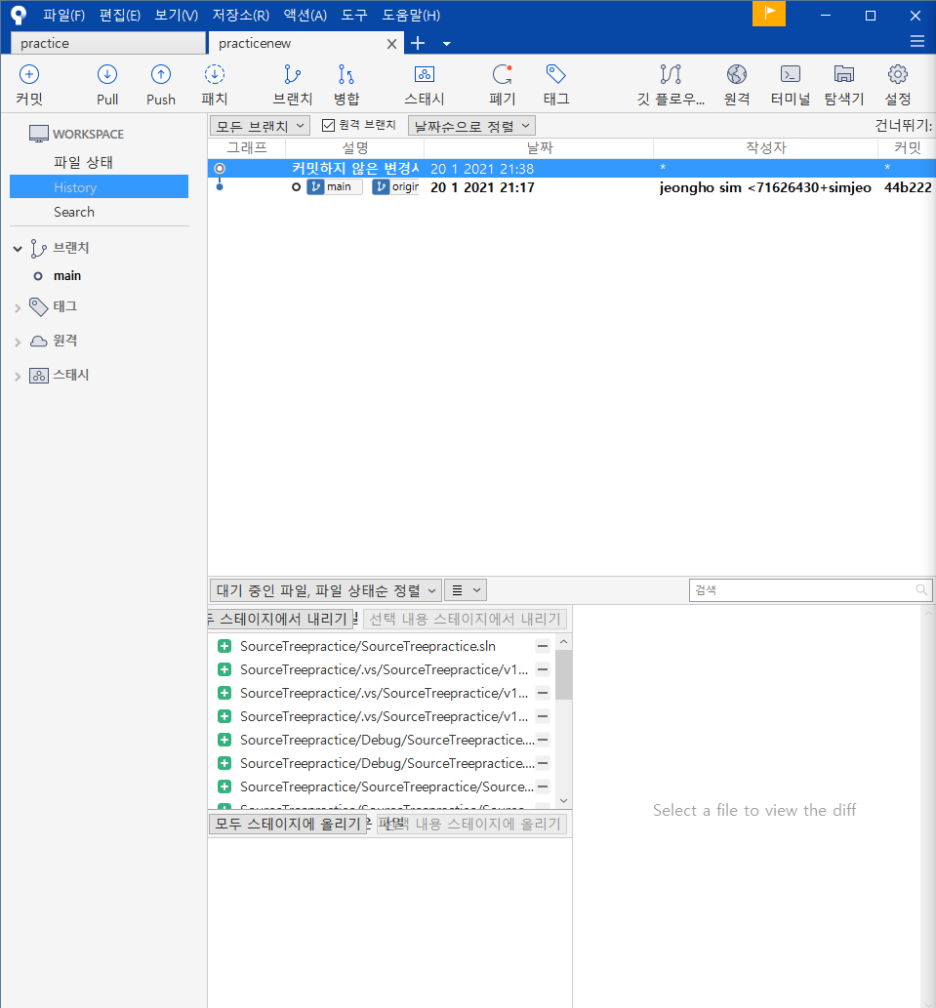Viewport: 936px width, 1008px height.
Task: Select the 커밋하지 않은 변경사항 row
Action: [571, 168]
